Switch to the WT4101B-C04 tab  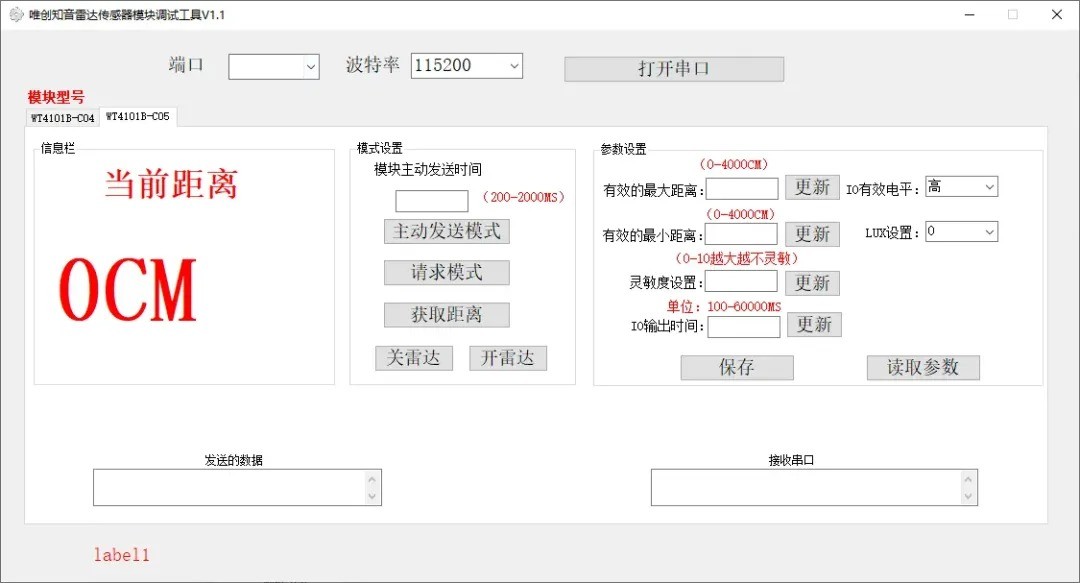pyautogui.click(x=63, y=118)
